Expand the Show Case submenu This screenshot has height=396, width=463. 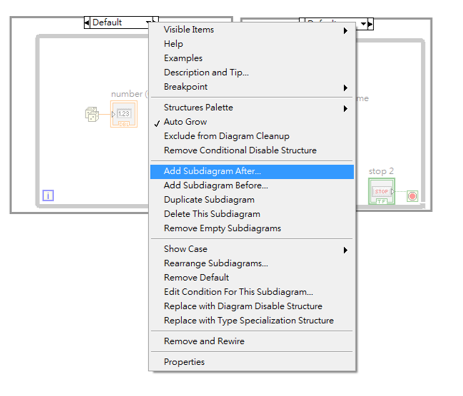252,249
